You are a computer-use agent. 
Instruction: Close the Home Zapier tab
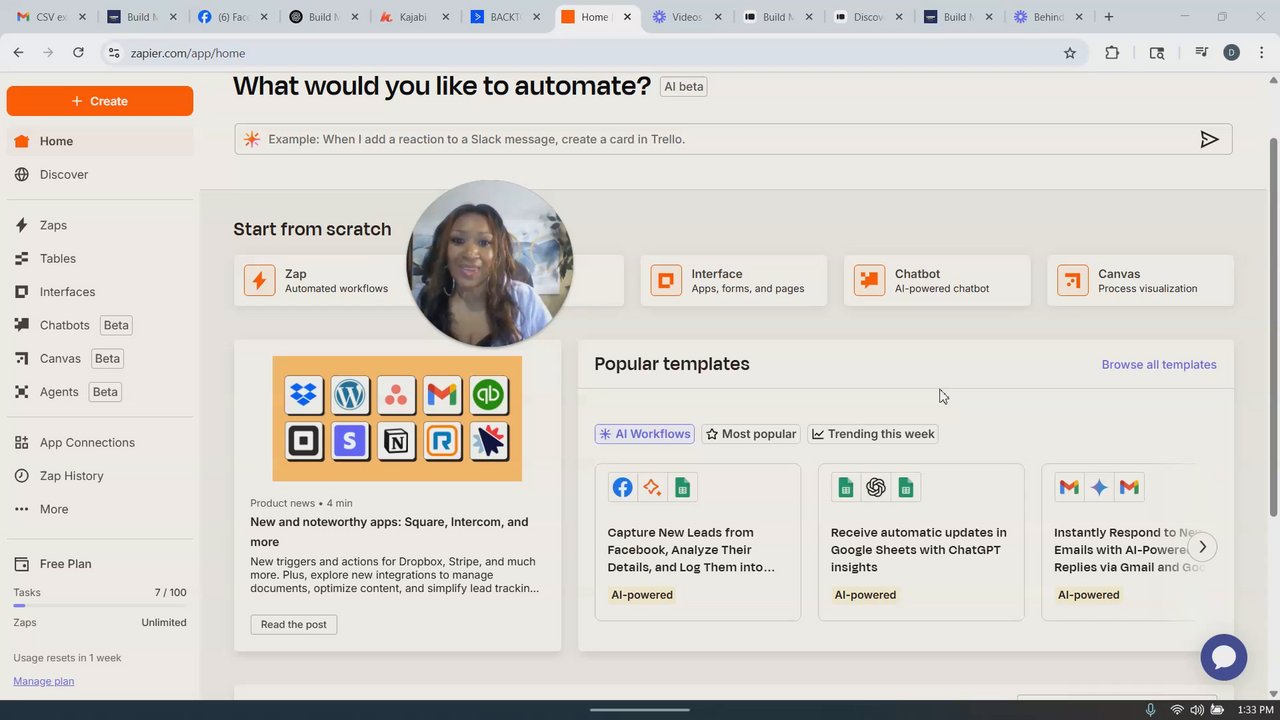(x=627, y=17)
